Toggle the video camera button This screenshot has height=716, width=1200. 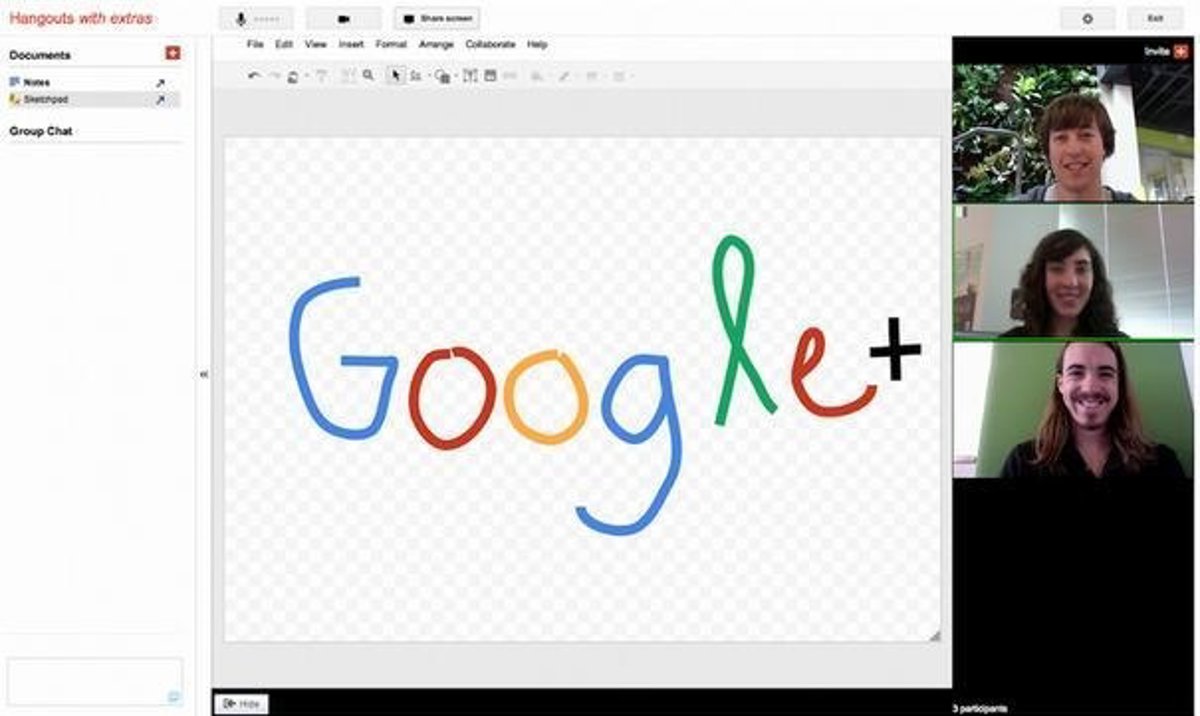343,18
